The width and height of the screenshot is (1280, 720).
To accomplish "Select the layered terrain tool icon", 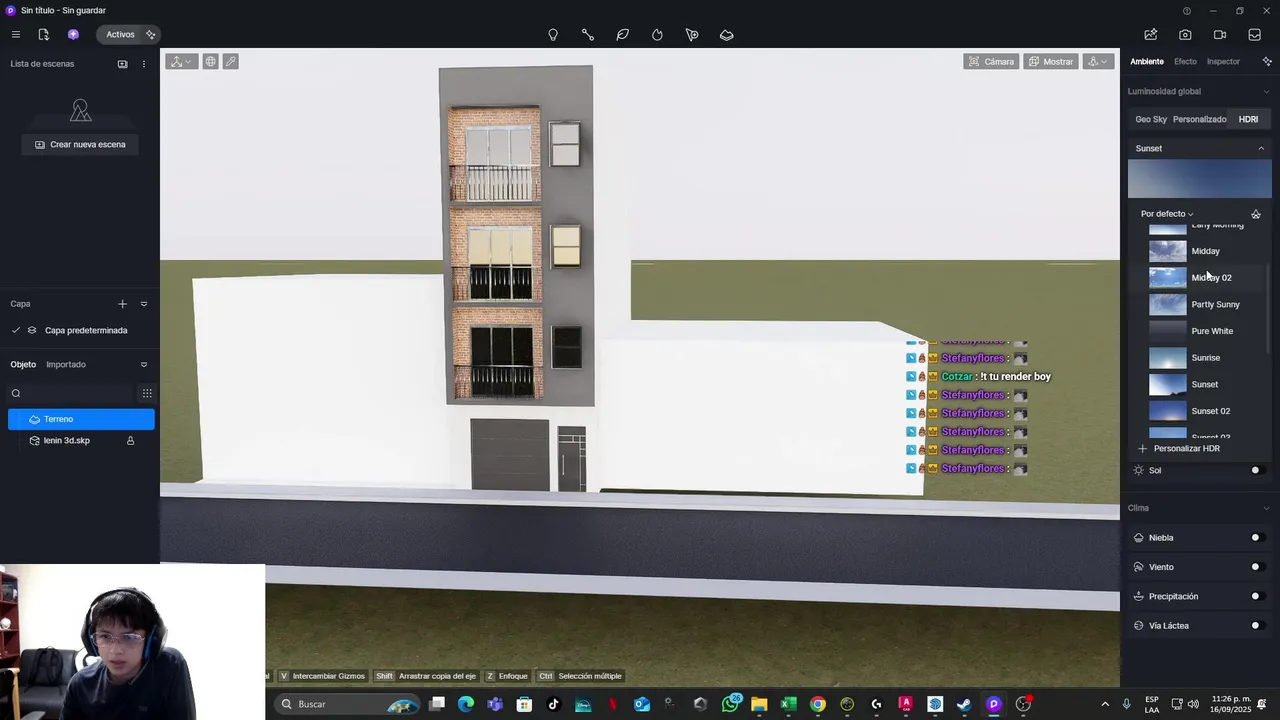I will click(727, 35).
